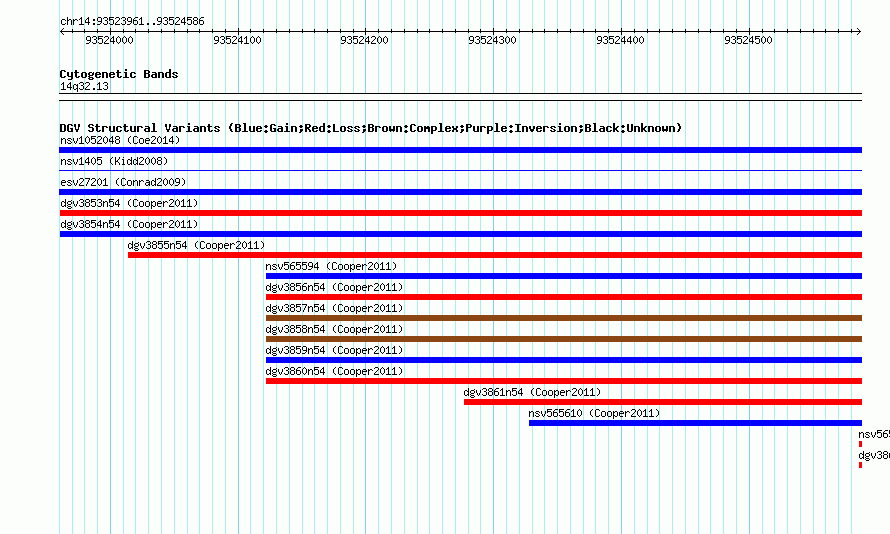
Task: Click the chr14:93523961..93524586 region label
Action: 132,22
